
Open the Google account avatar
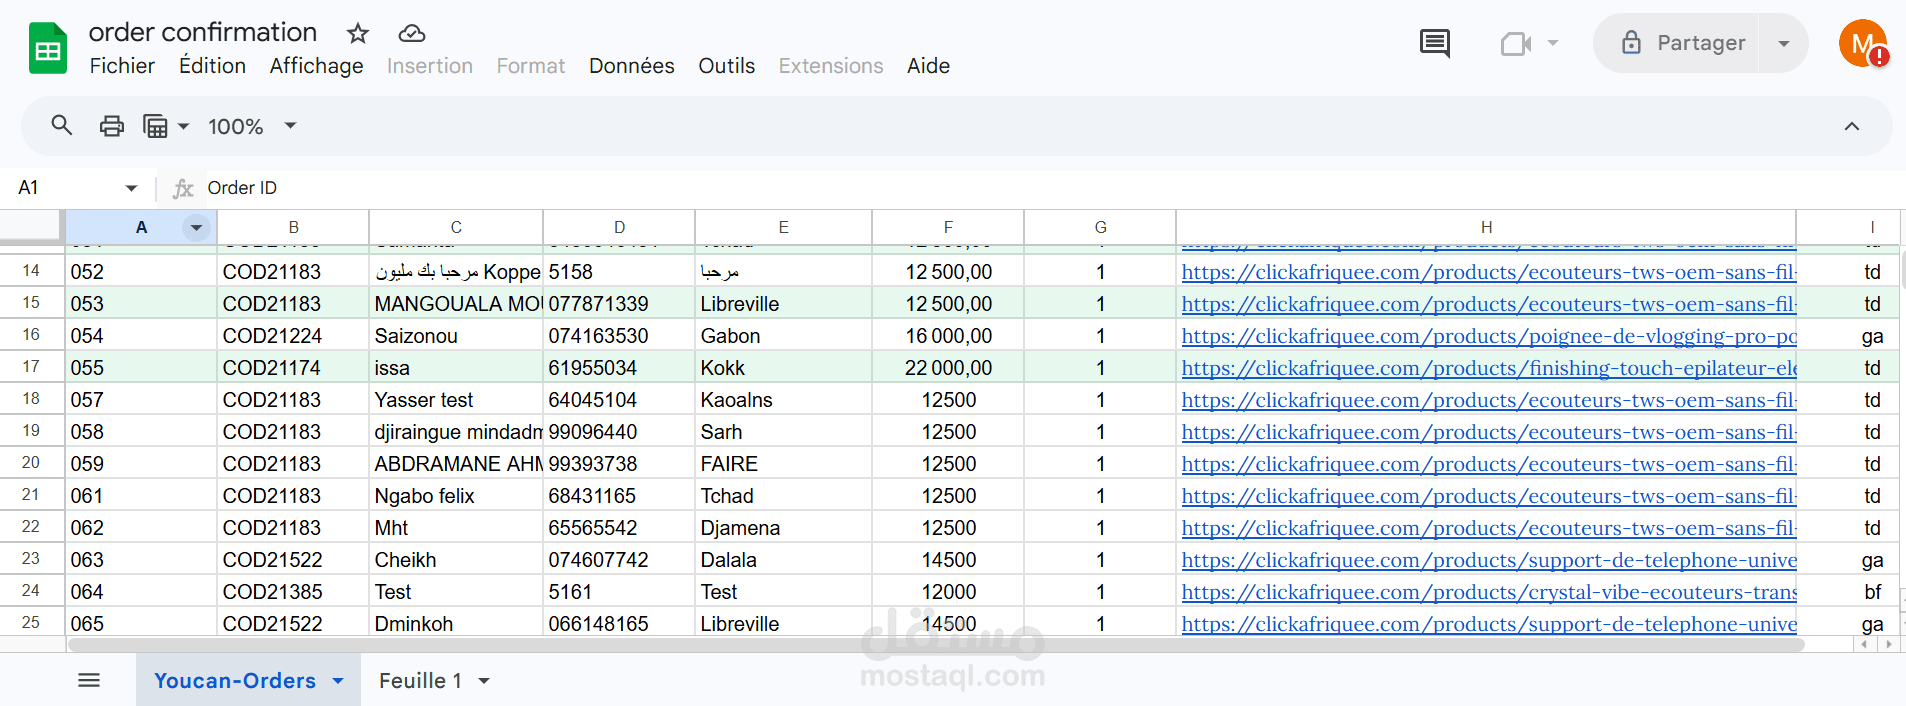(x=1861, y=43)
